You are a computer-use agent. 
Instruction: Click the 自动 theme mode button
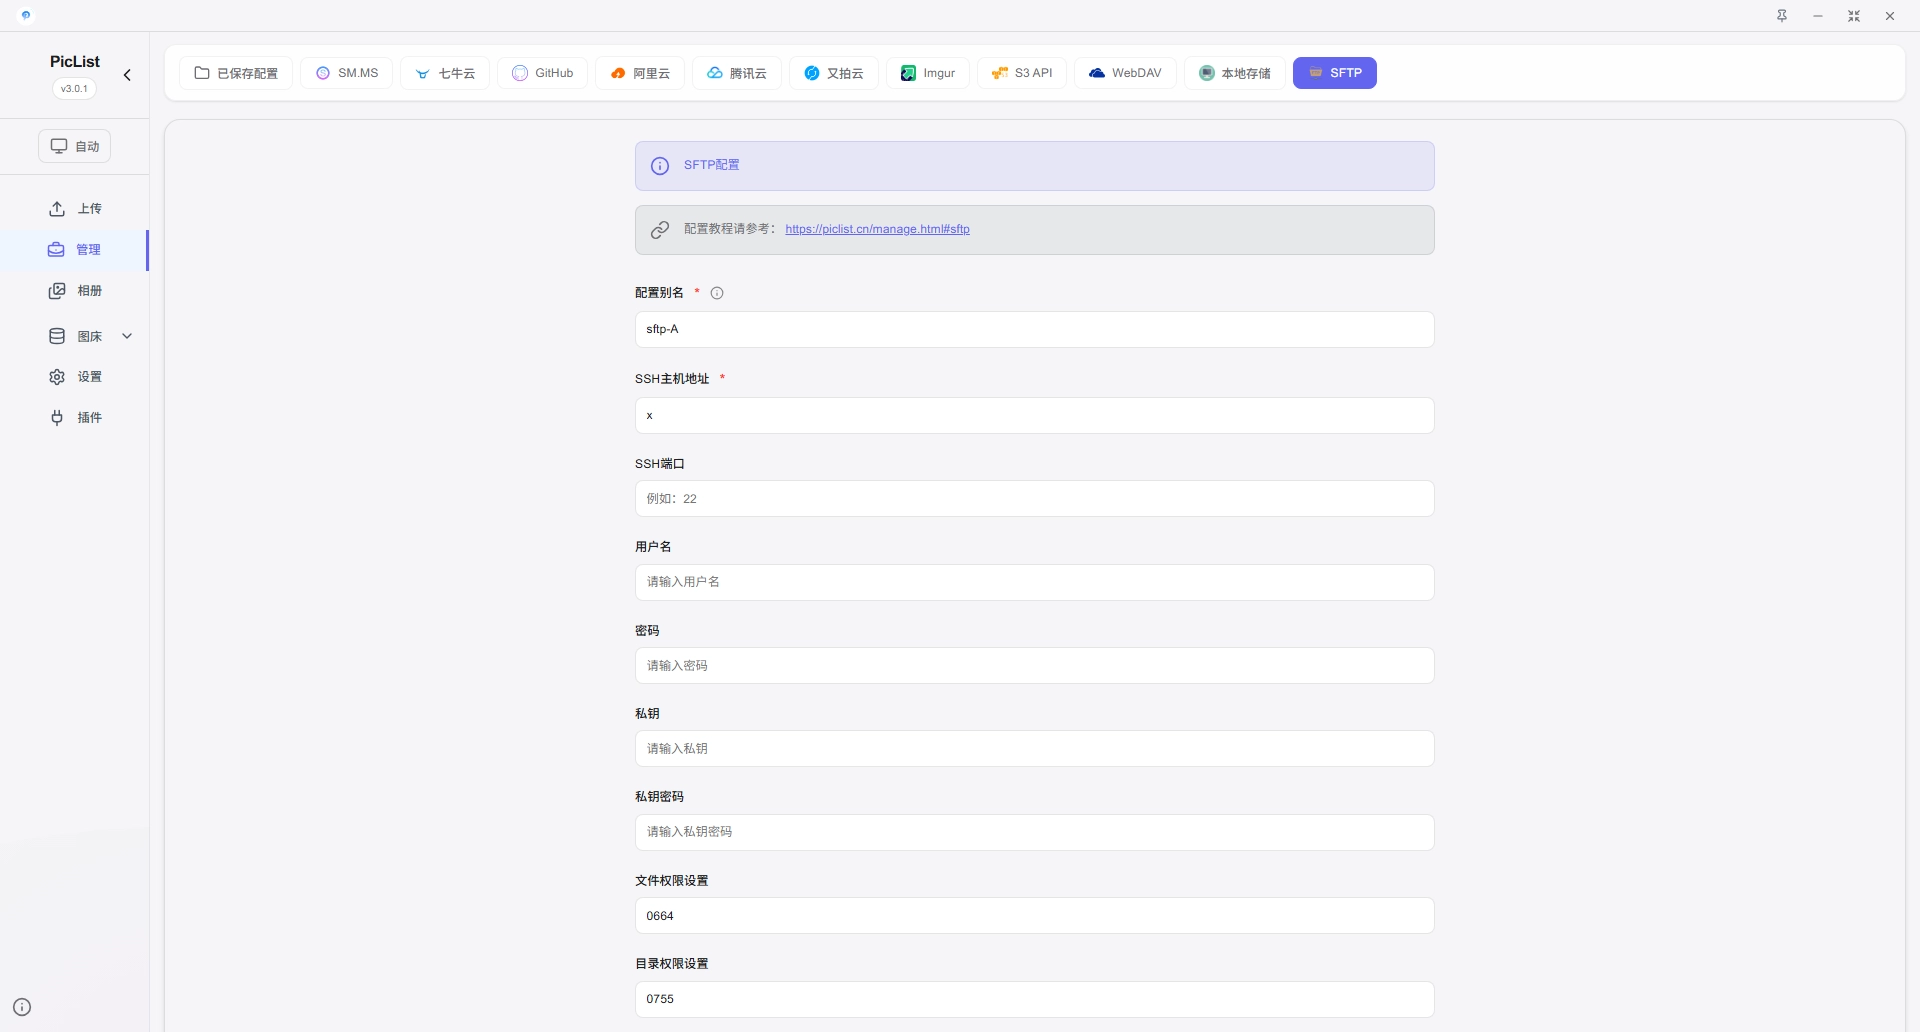click(75, 146)
